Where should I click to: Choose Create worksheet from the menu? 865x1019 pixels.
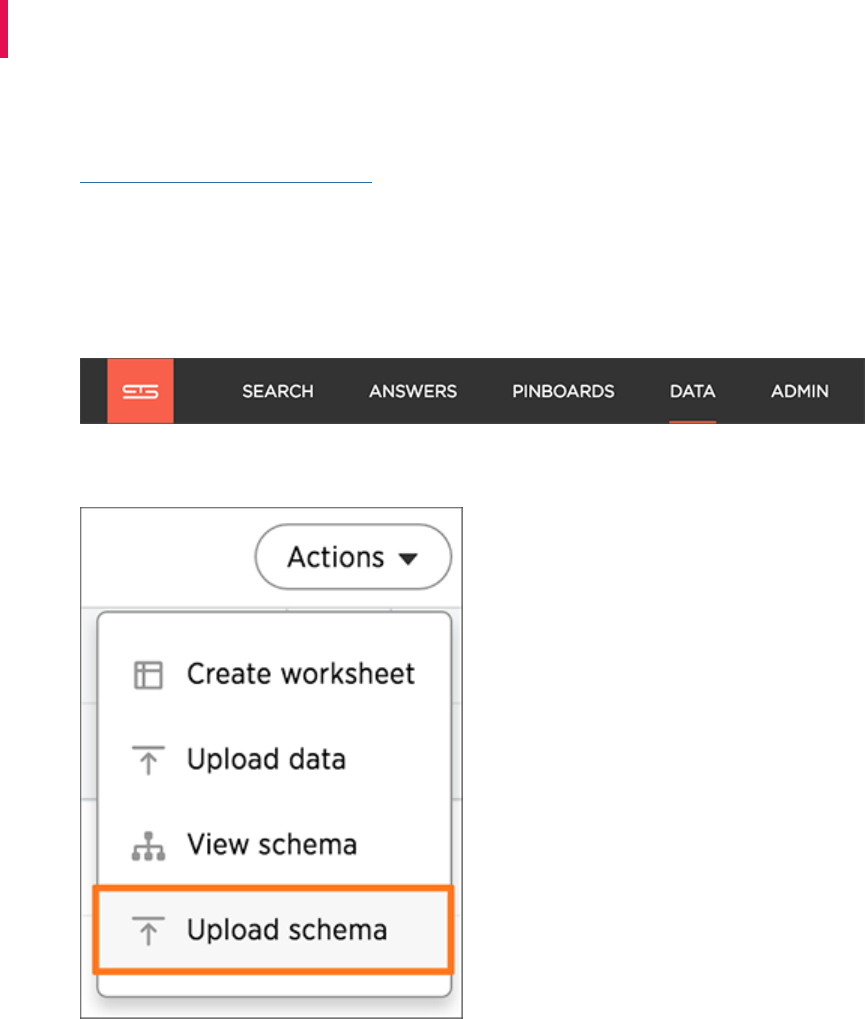300,675
